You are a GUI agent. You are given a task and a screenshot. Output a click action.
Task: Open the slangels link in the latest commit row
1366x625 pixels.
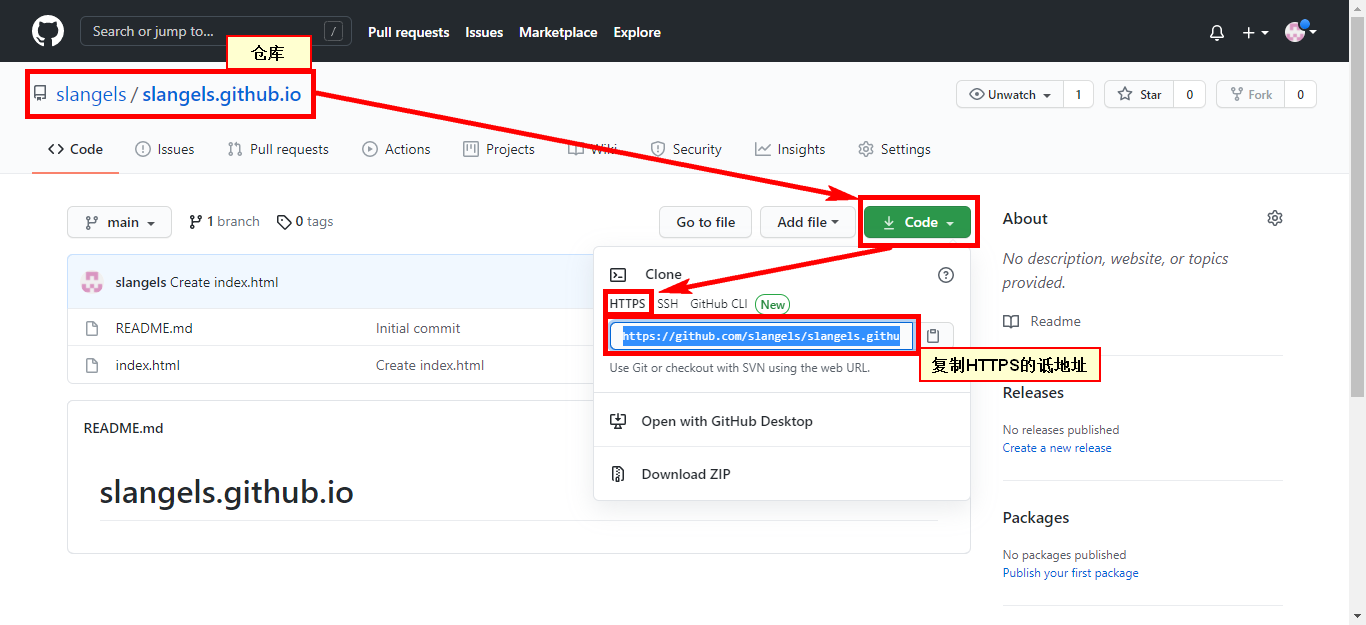(141, 282)
